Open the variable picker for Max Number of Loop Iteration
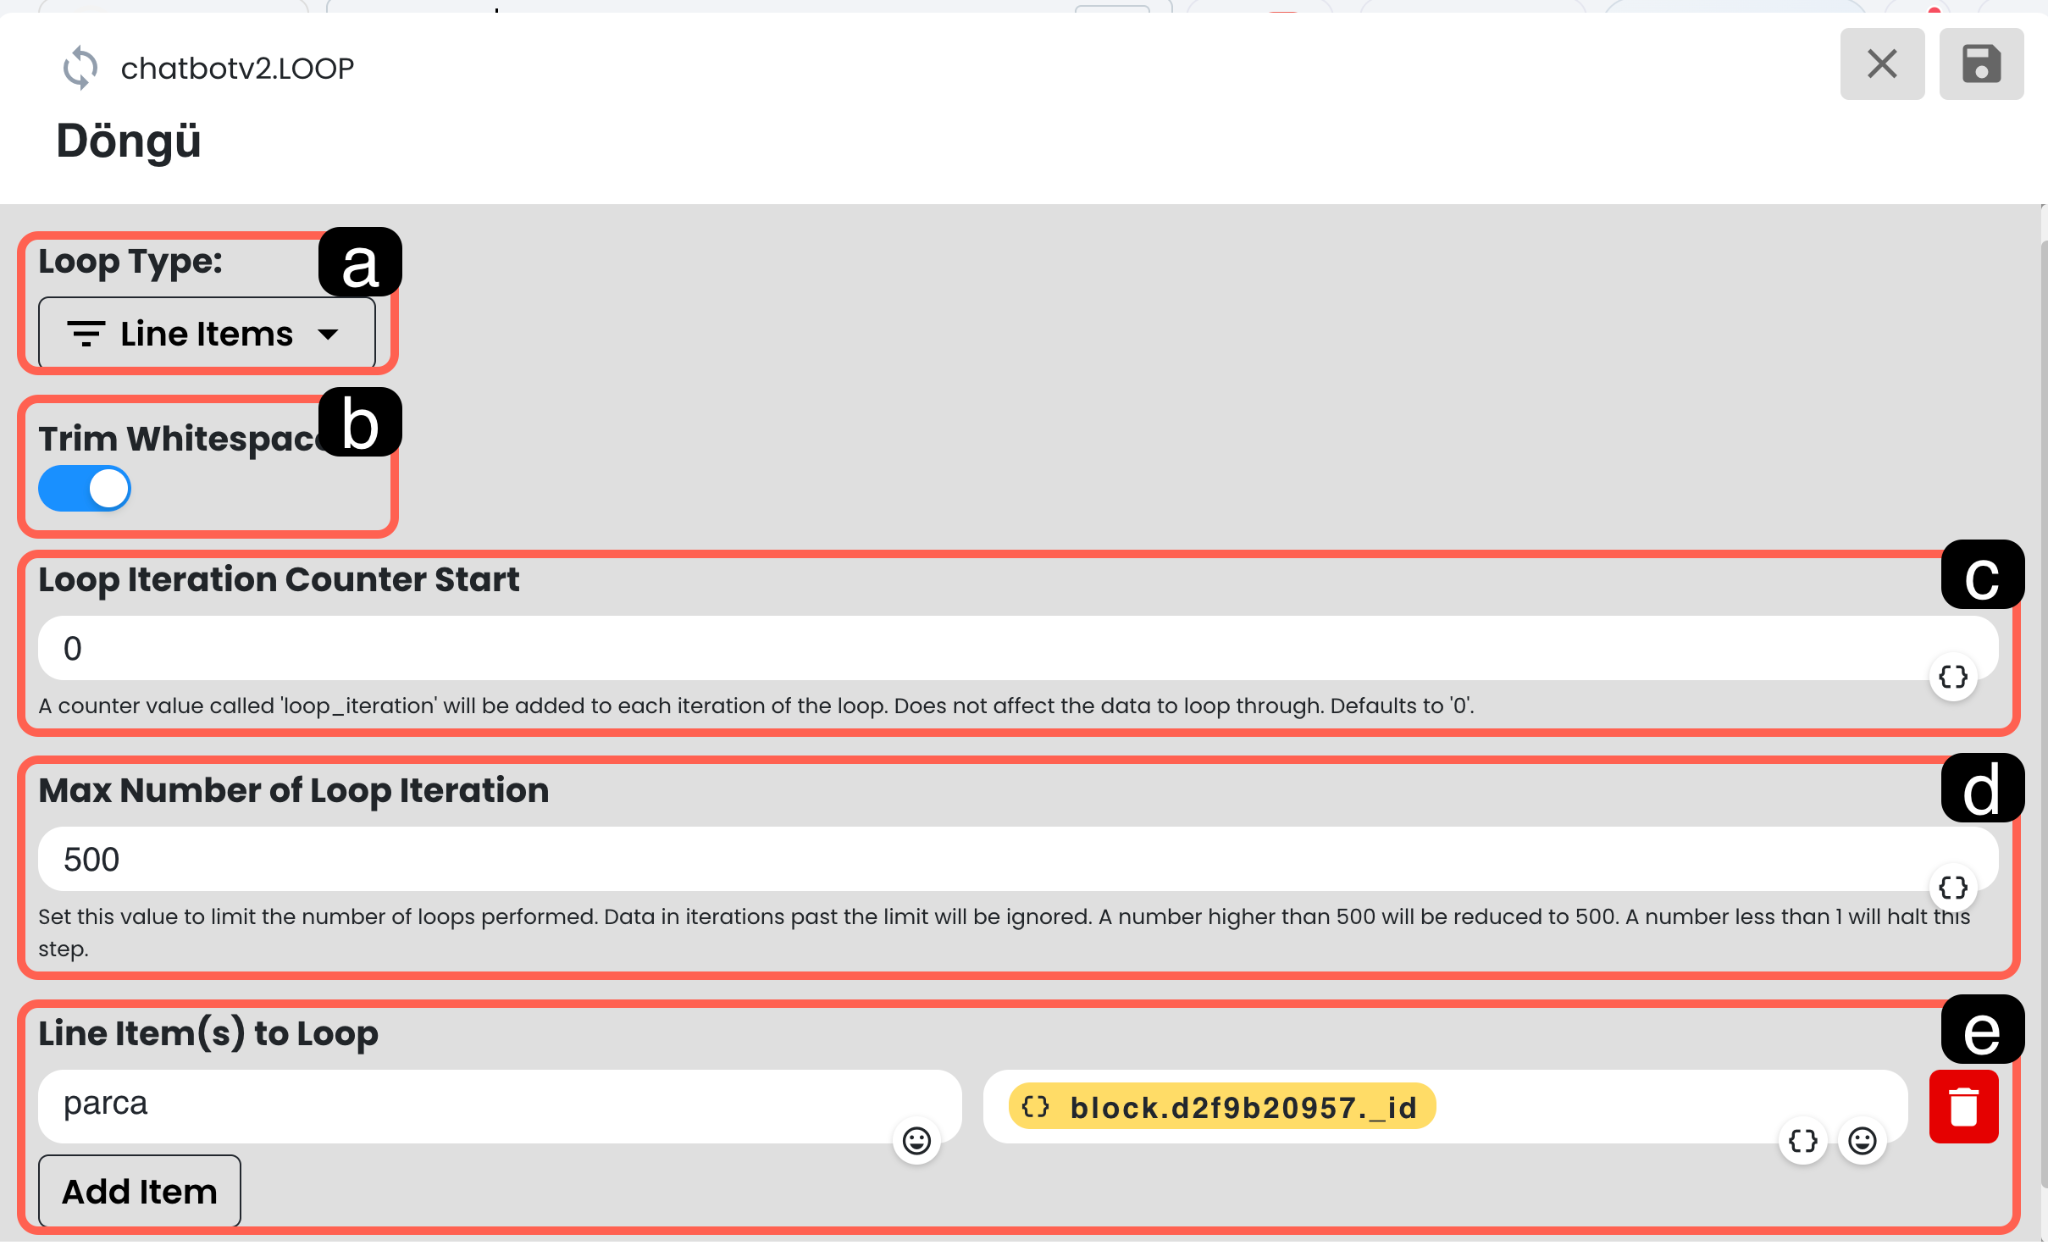Viewport: 2048px width, 1242px height. pyautogui.click(x=1952, y=888)
